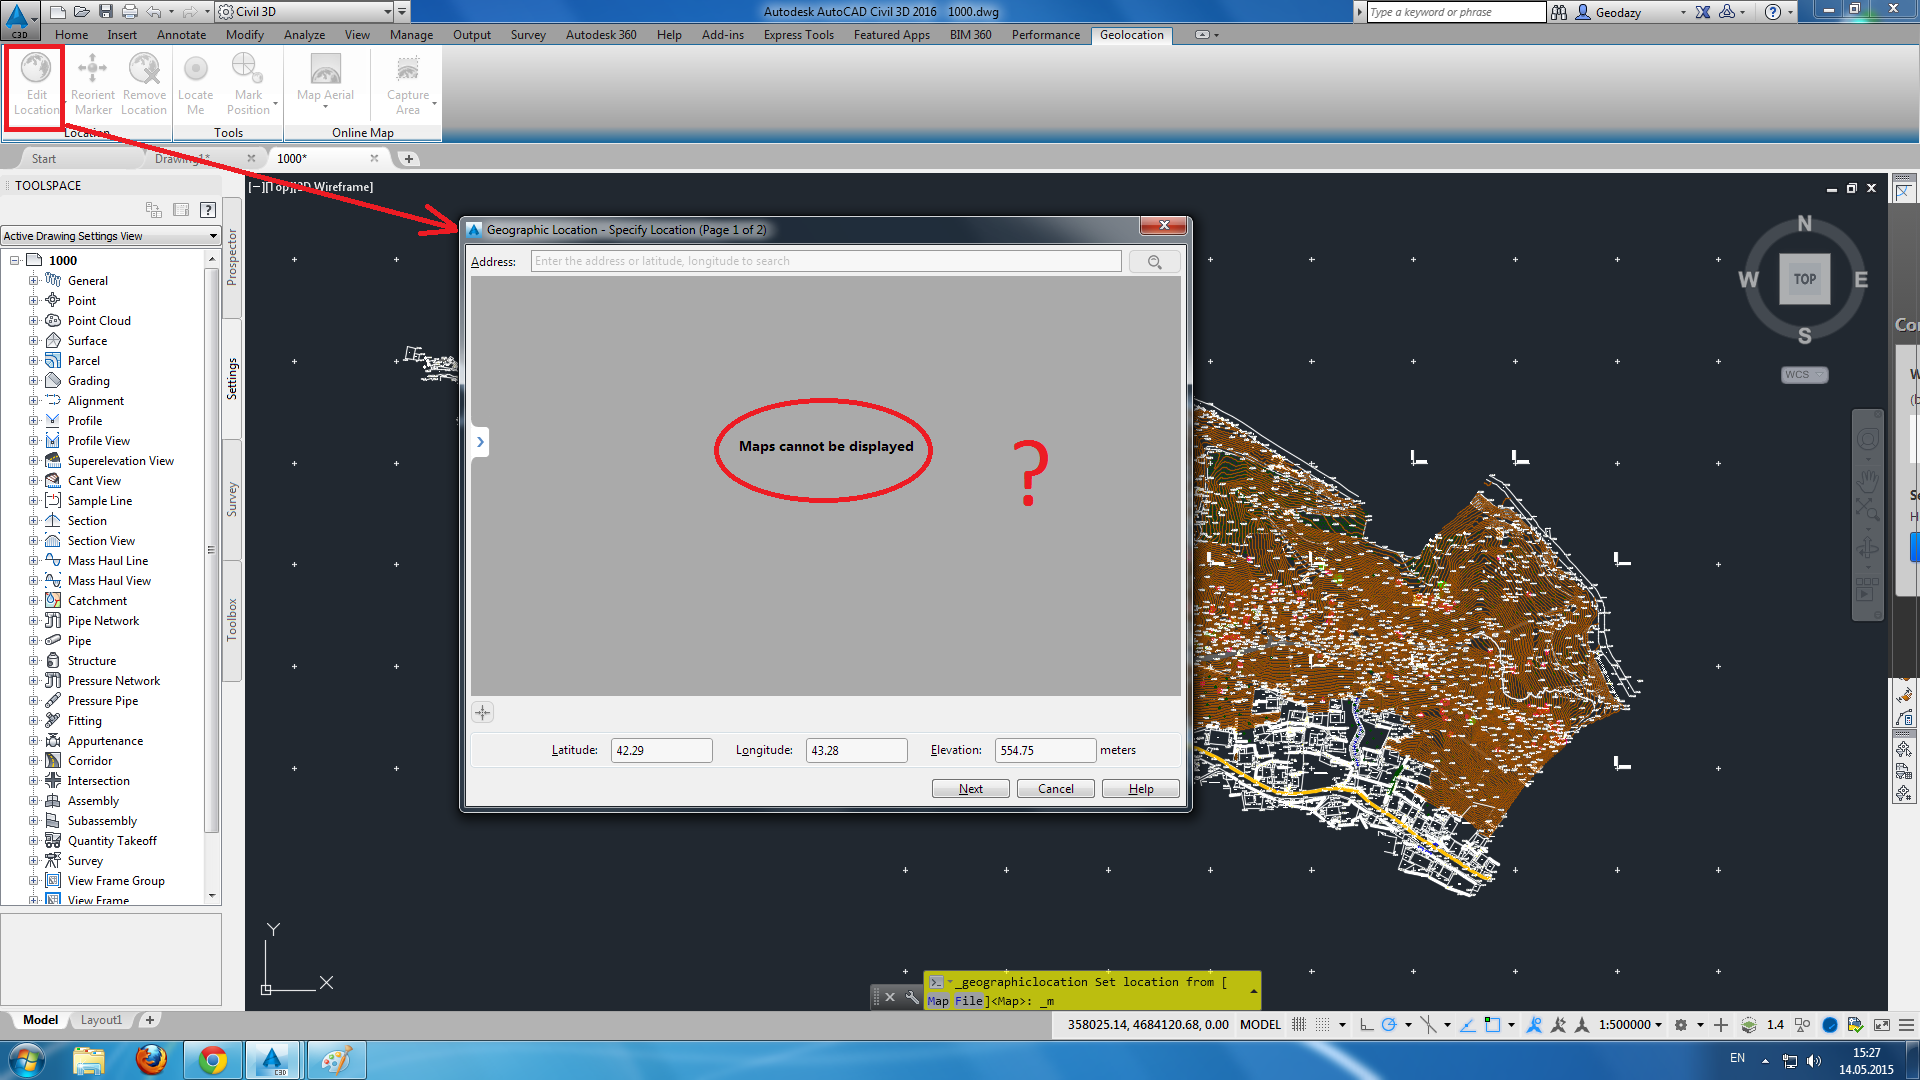This screenshot has height=1080, width=1920.
Task: Click the Clean Screen icon in status bar
Action: (x=1881, y=1025)
